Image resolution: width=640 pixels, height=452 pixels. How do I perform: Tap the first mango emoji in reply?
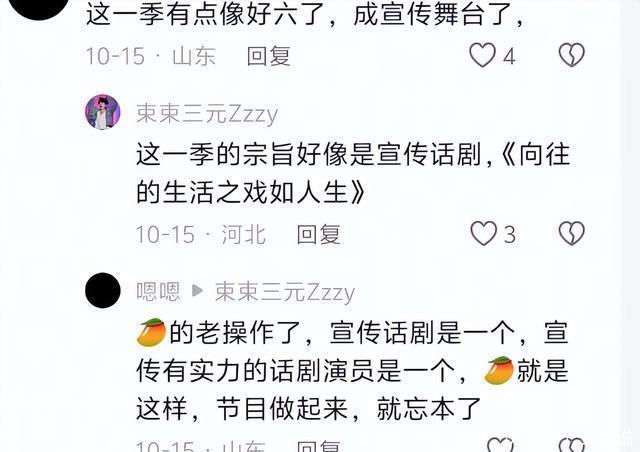click(x=151, y=332)
